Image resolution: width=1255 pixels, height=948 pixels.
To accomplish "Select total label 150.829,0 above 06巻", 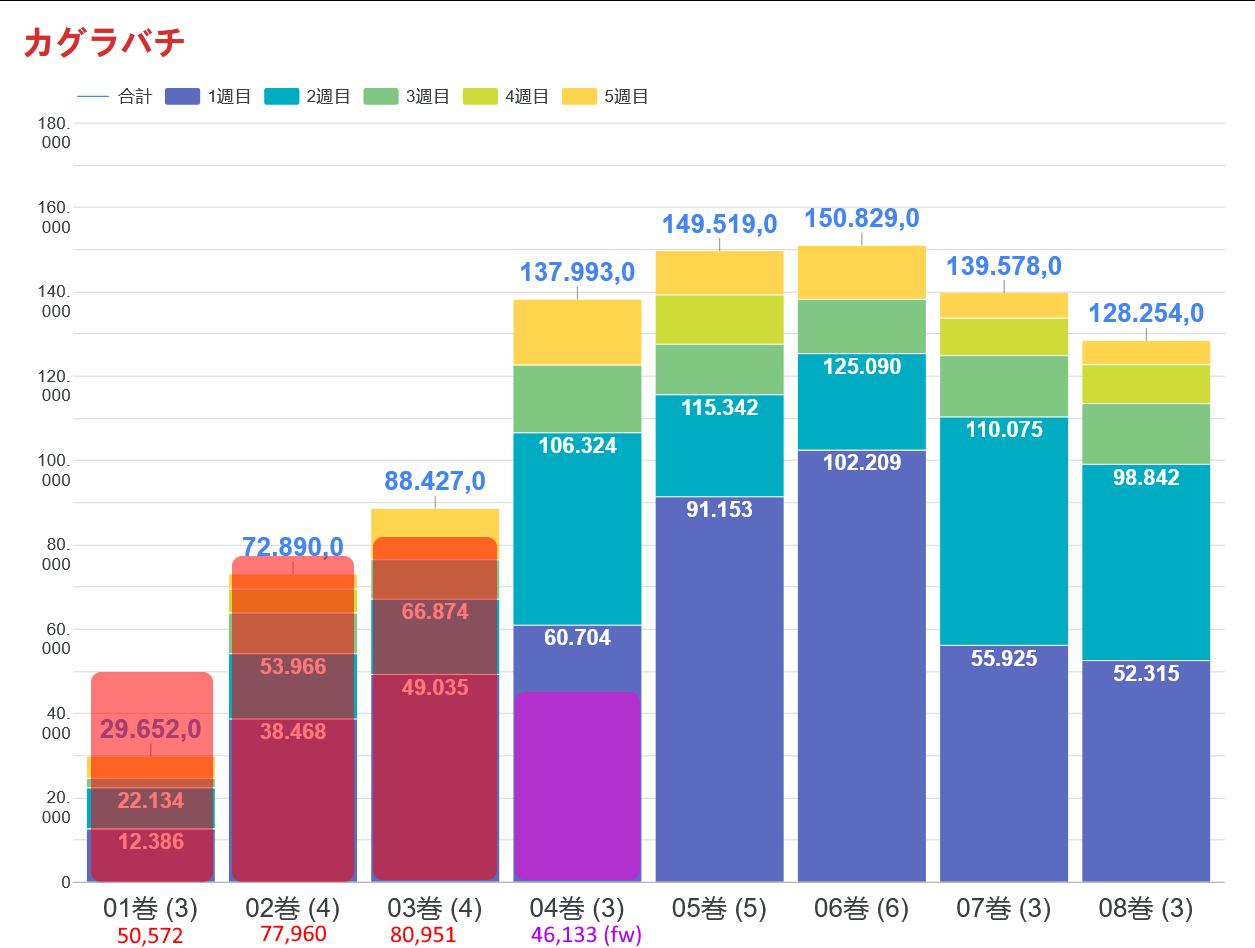I will (x=861, y=218).
